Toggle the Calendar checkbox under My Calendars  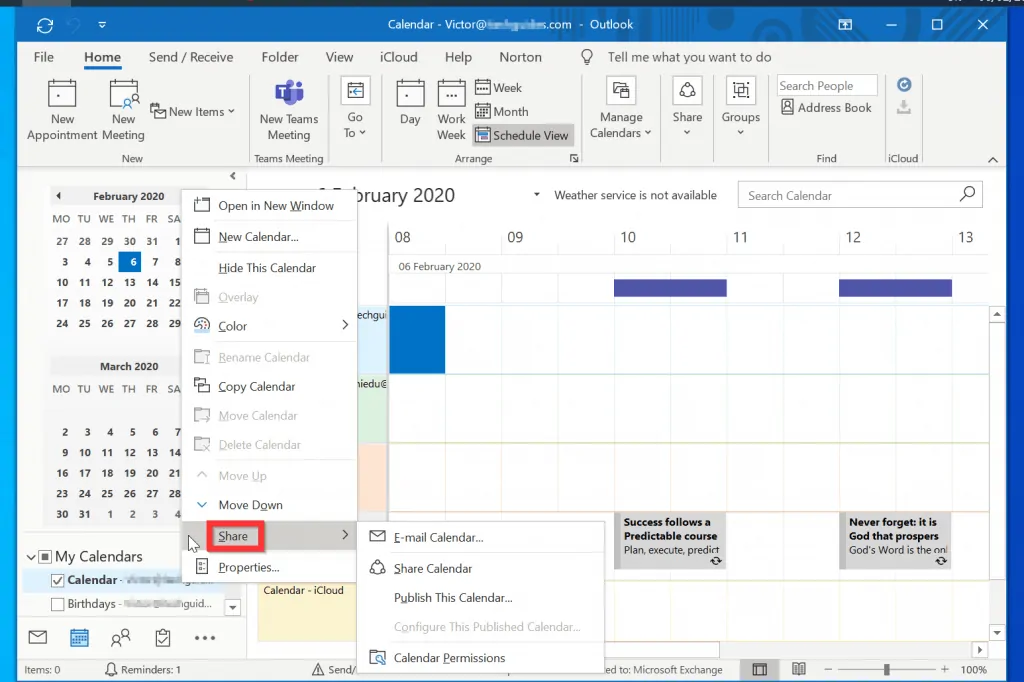click(x=57, y=580)
